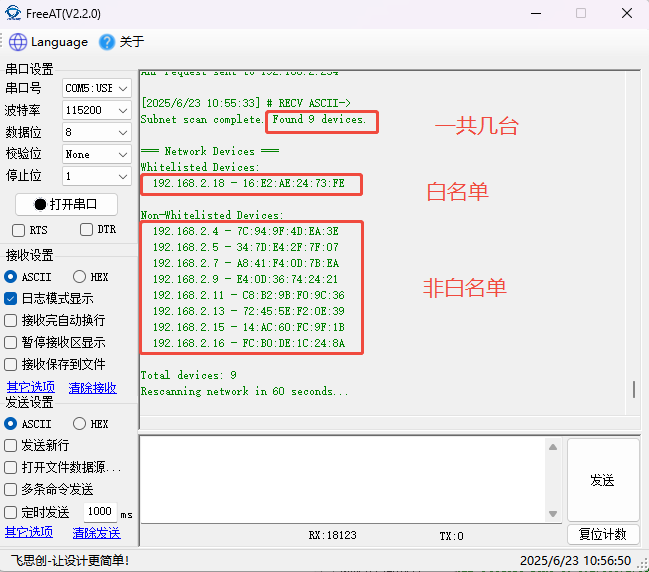Screen dimensions: 649x572
Task: Enable 打开文件数据源 checkbox
Action: 10,468
